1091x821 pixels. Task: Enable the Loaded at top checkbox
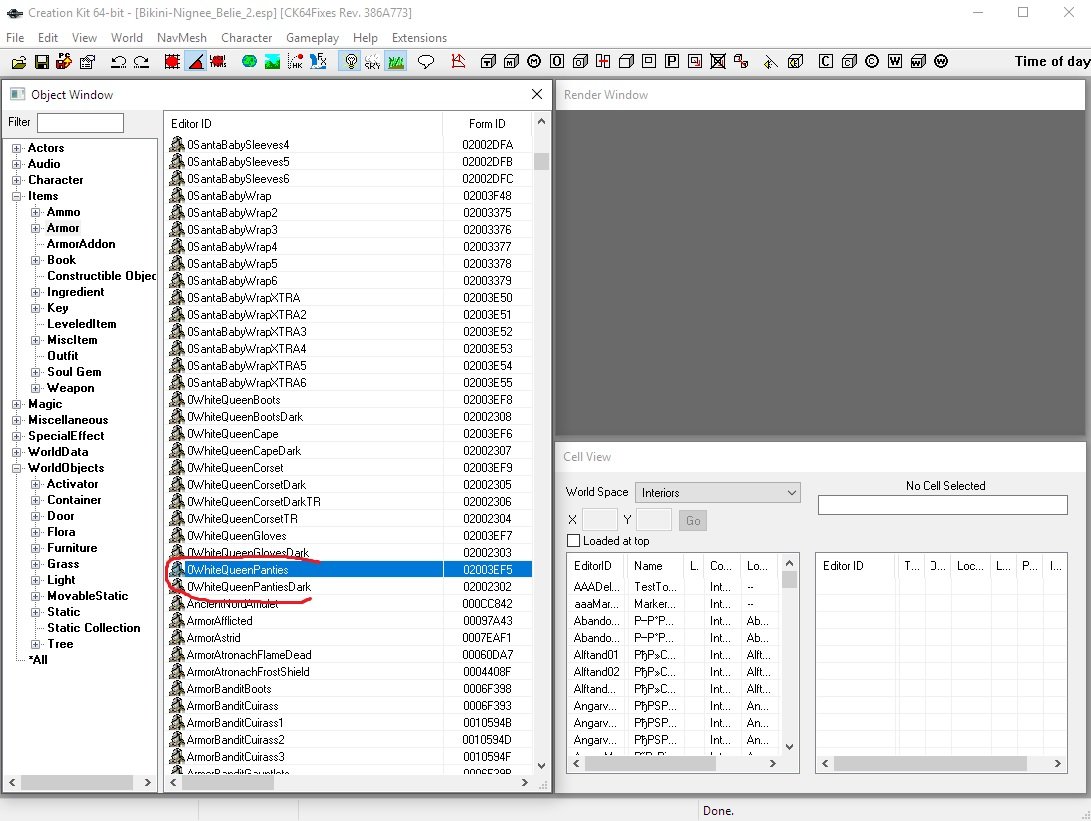click(x=574, y=541)
